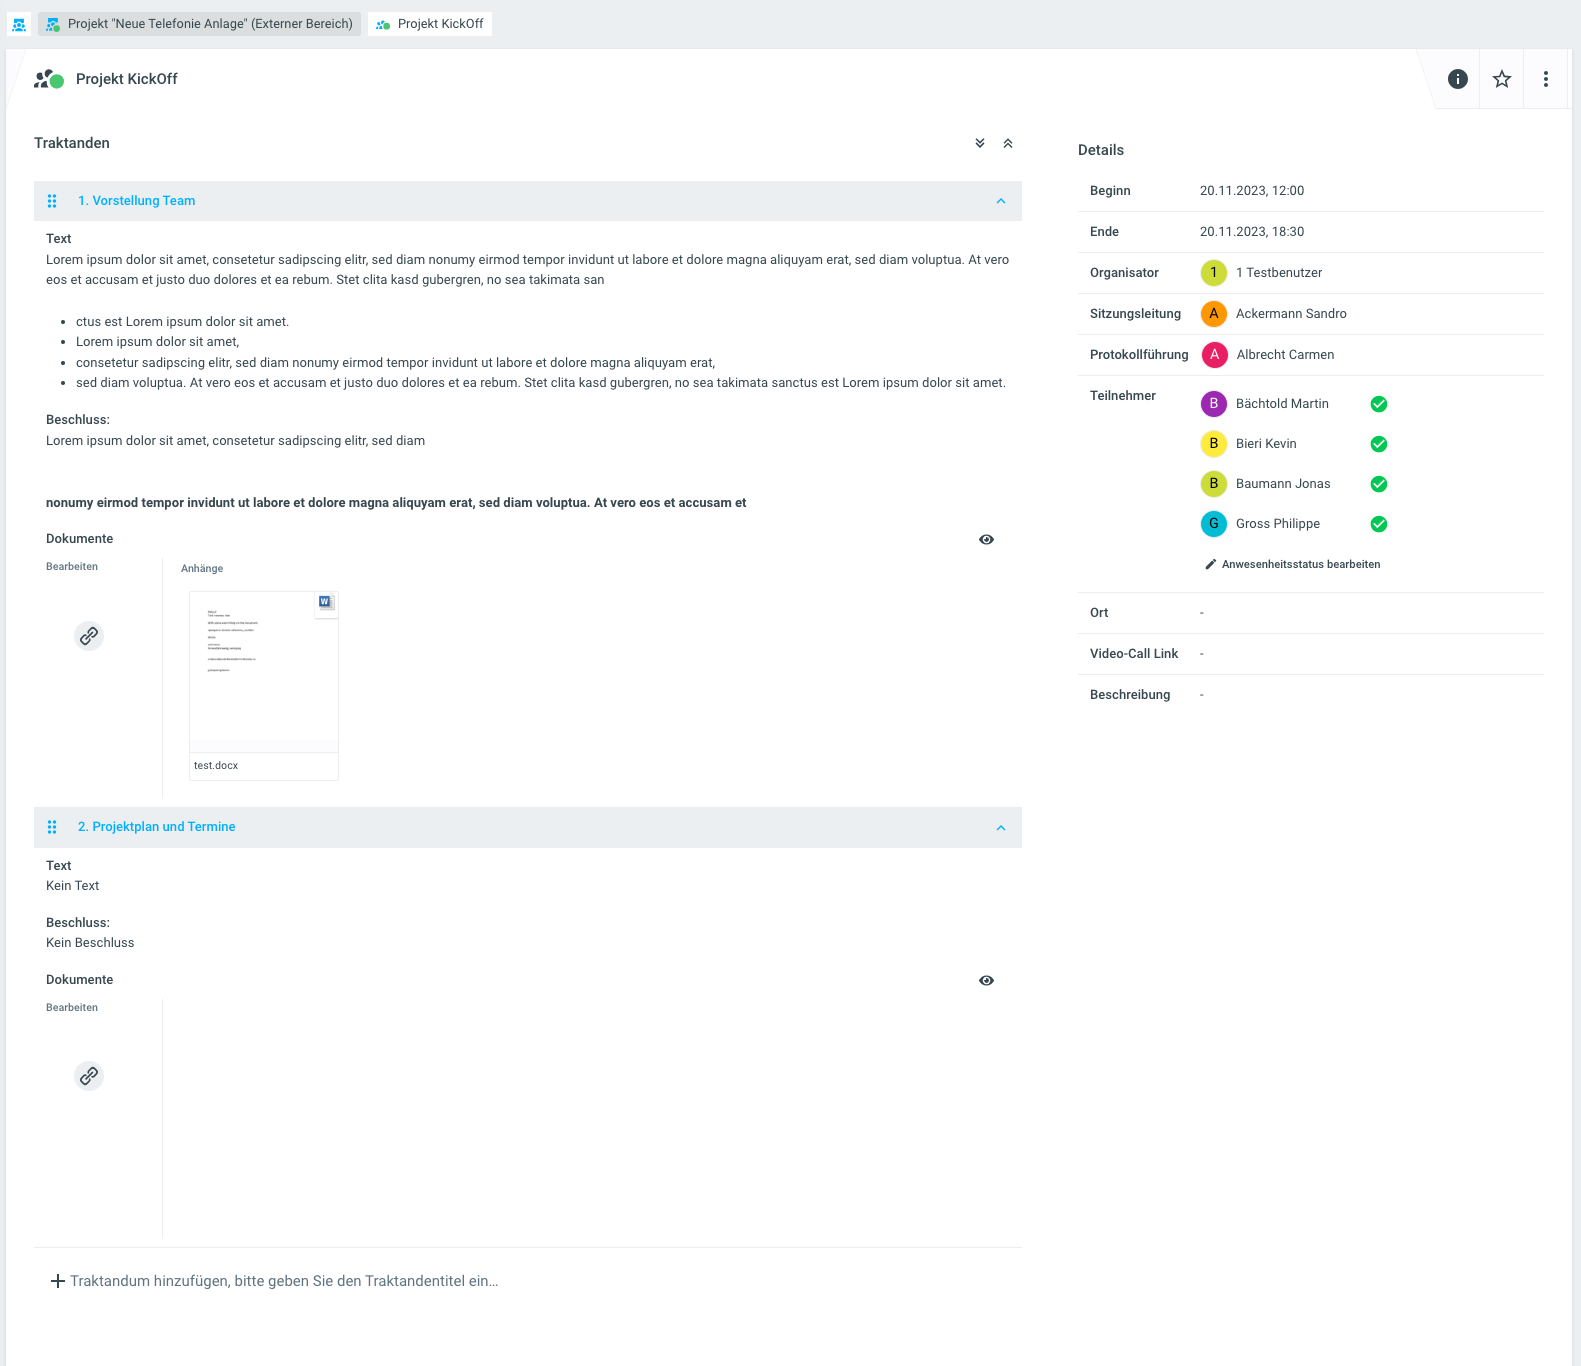Click the home icon in tab bar
The width and height of the screenshot is (1581, 1366).
(x=19, y=24)
